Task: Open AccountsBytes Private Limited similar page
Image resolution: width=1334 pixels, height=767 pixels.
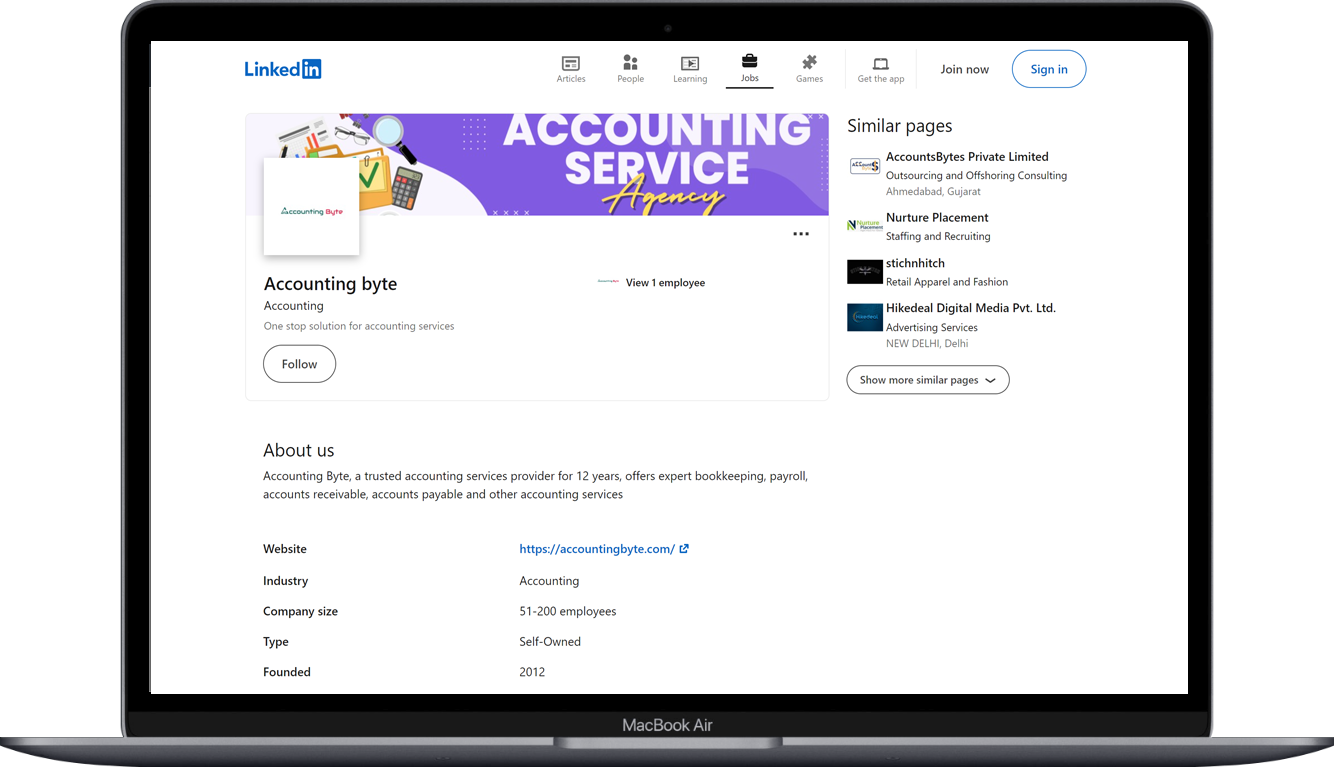Action: click(966, 157)
